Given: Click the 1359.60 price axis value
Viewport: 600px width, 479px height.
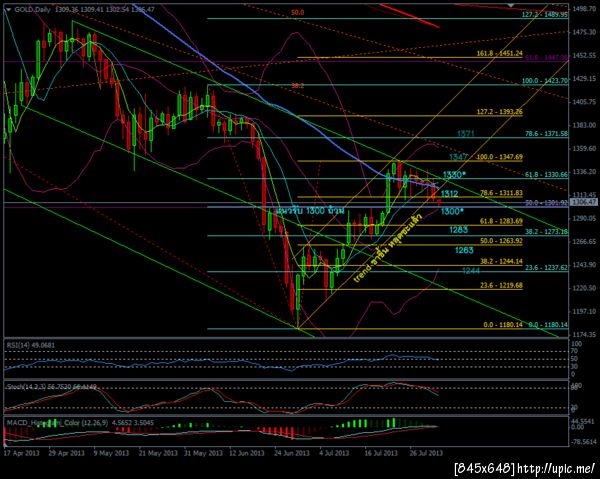Looking at the screenshot, I should [584, 148].
